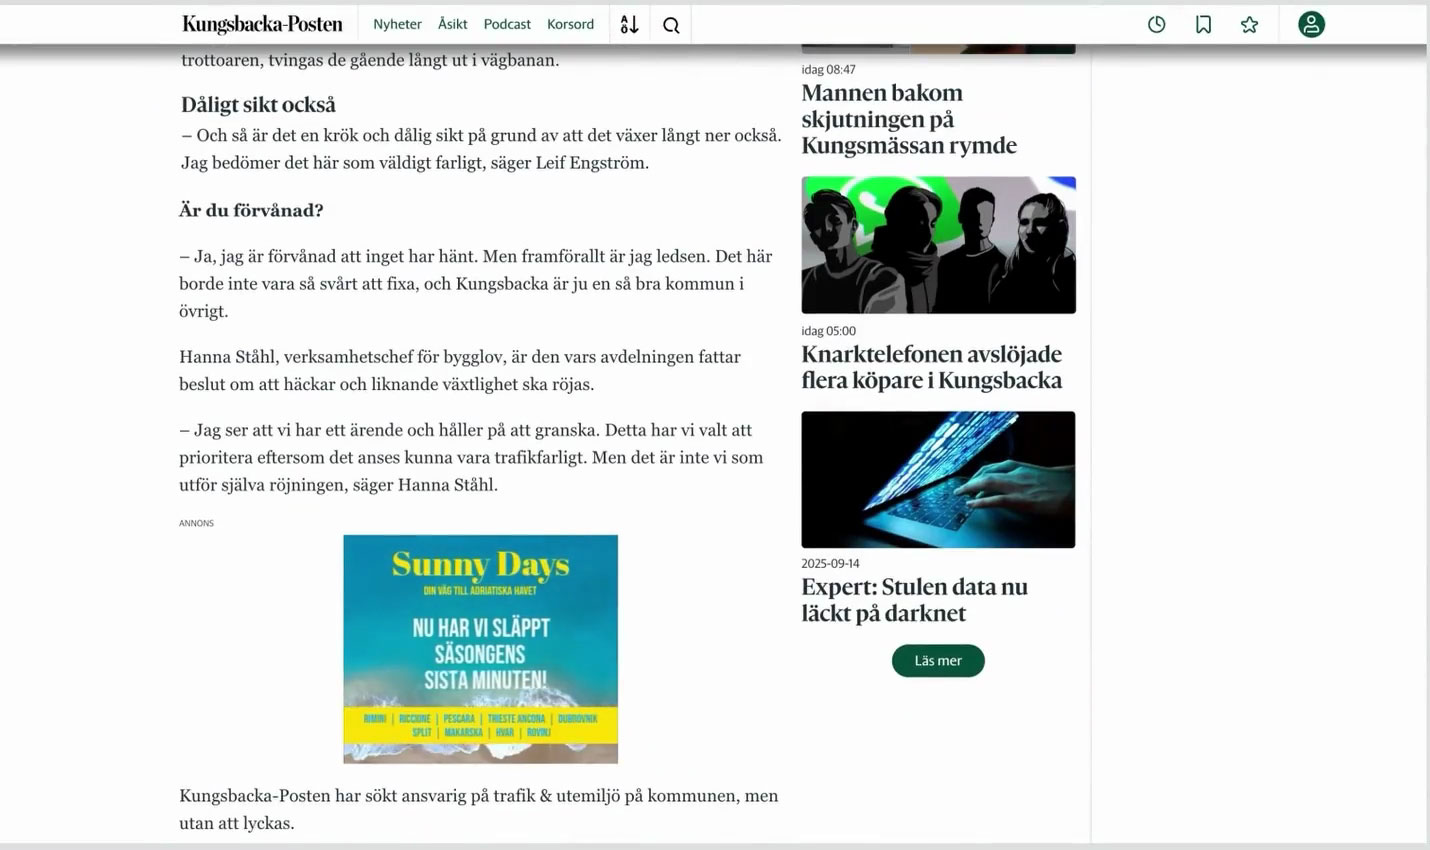Image resolution: width=1430 pixels, height=850 pixels.
Task: Click the Sunny Days advertisement banner
Action: pos(480,648)
